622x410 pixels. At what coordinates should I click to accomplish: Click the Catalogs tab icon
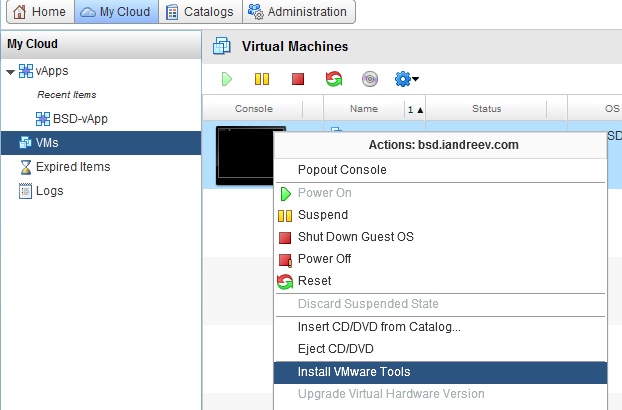tap(172, 12)
